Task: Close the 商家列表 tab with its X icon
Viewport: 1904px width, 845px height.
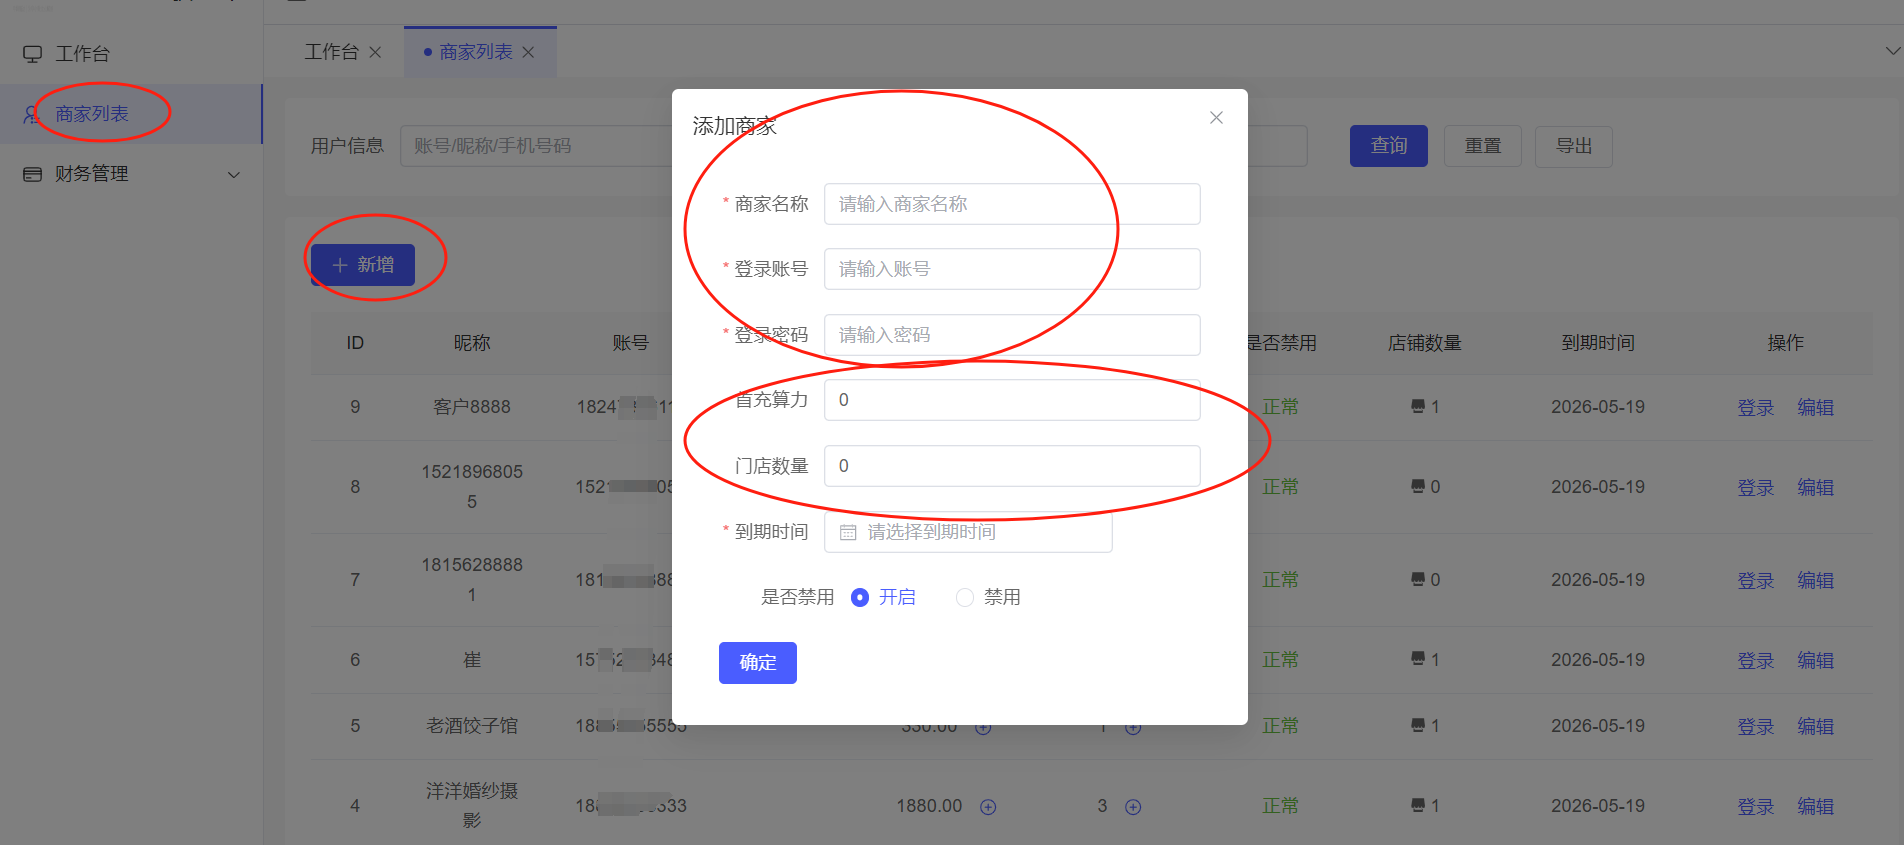Action: point(528,52)
